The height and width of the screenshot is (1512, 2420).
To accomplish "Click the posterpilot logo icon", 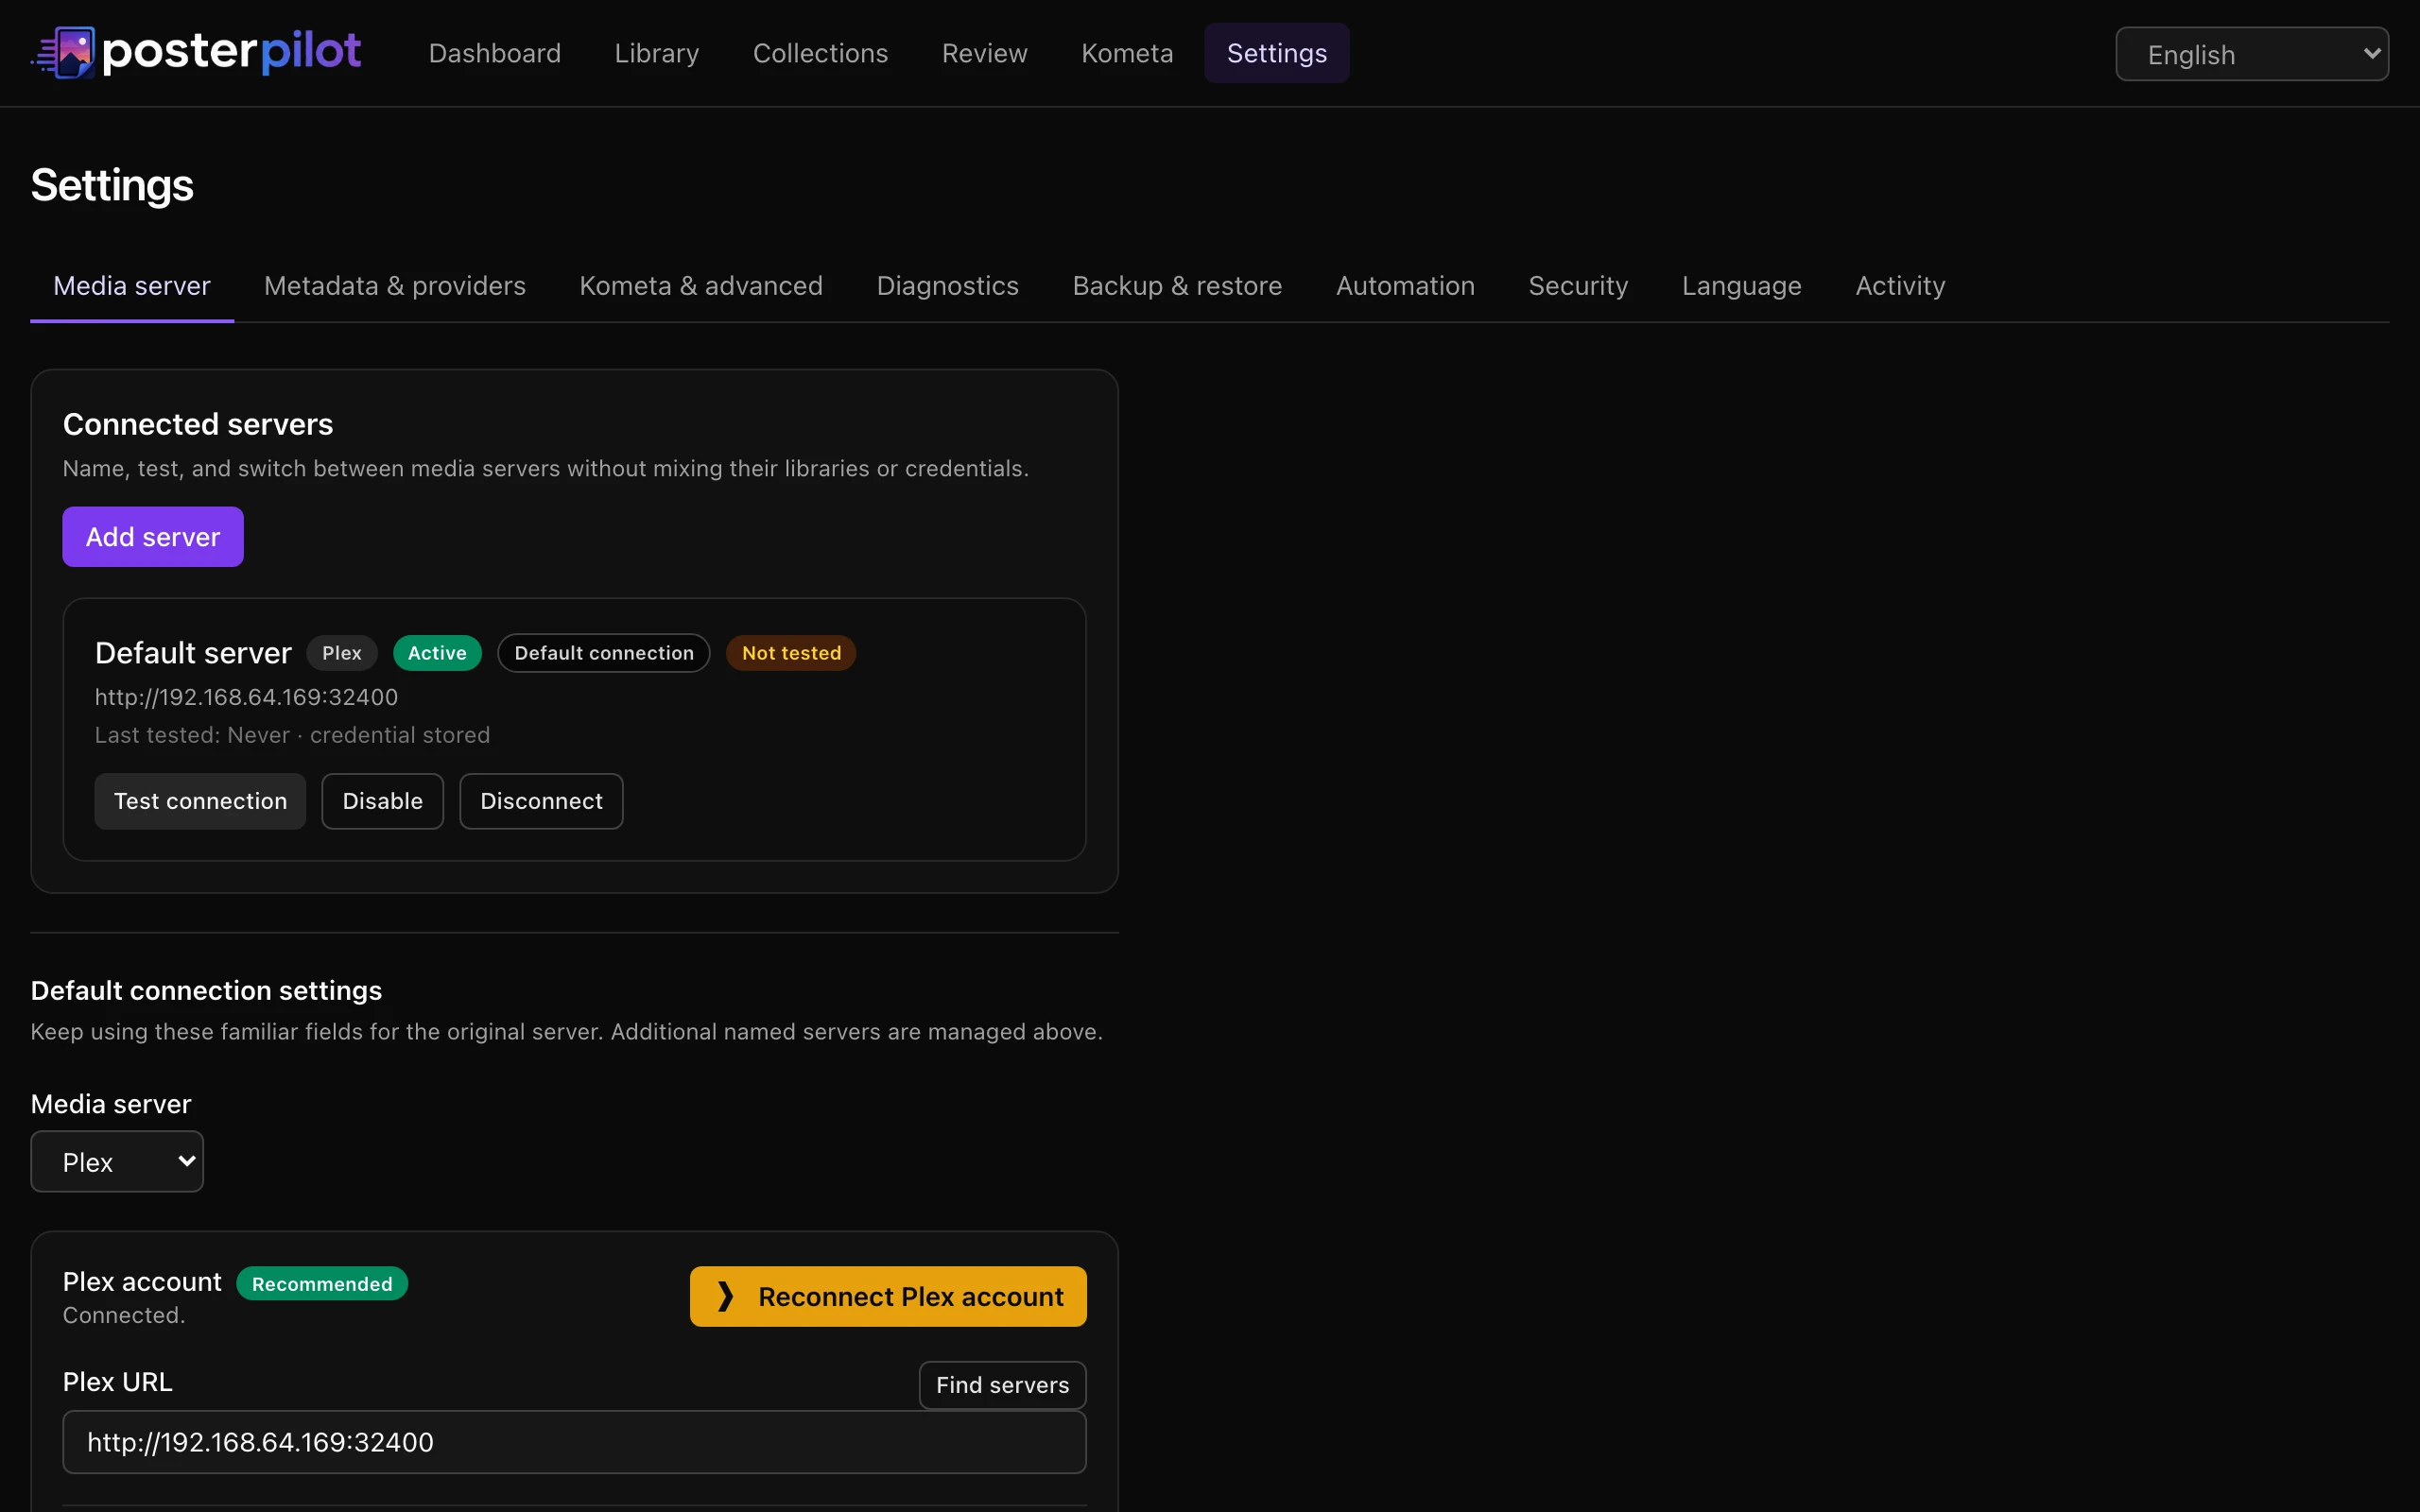I will pyautogui.click(x=64, y=53).
